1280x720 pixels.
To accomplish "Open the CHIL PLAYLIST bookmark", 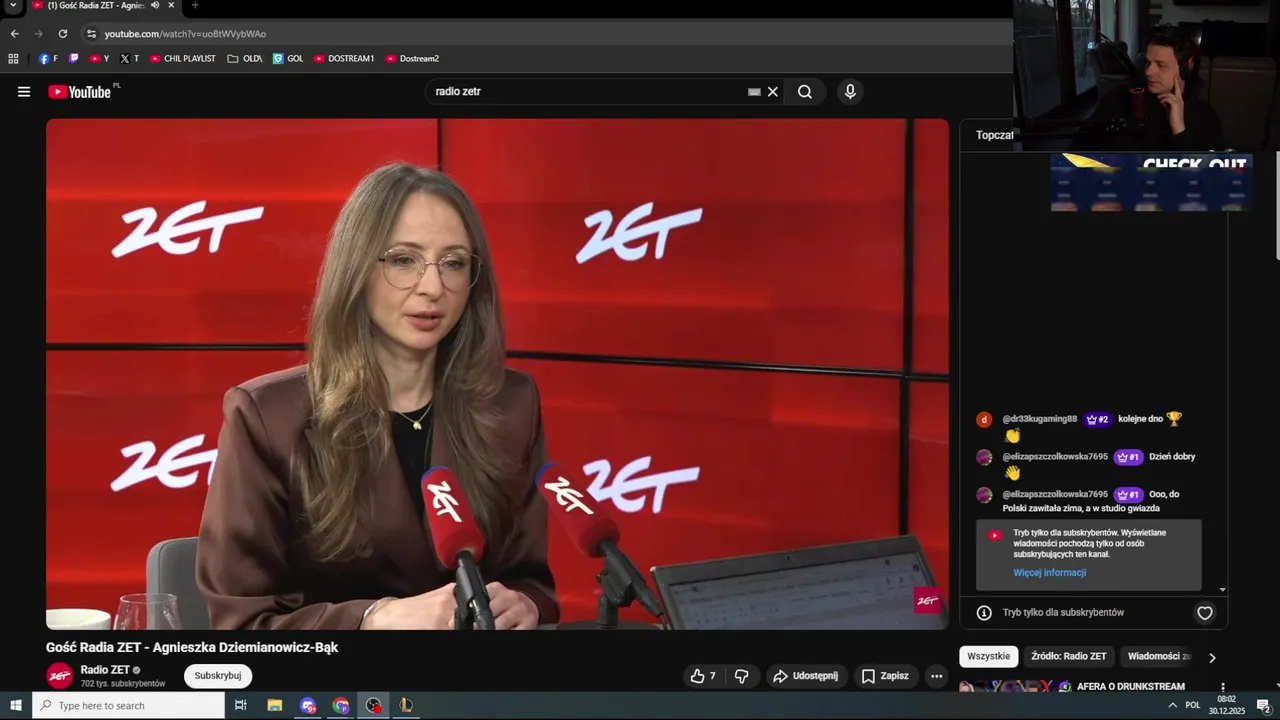I will 183,59.
